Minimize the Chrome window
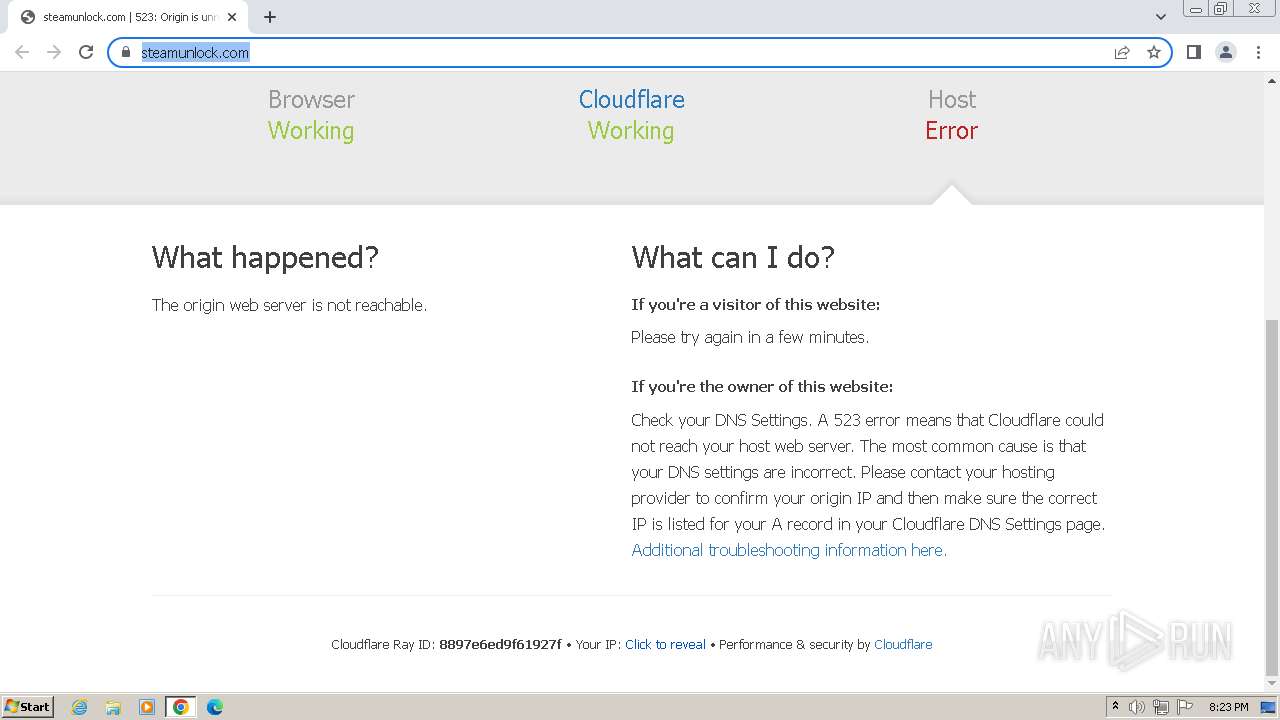 tap(1195, 9)
